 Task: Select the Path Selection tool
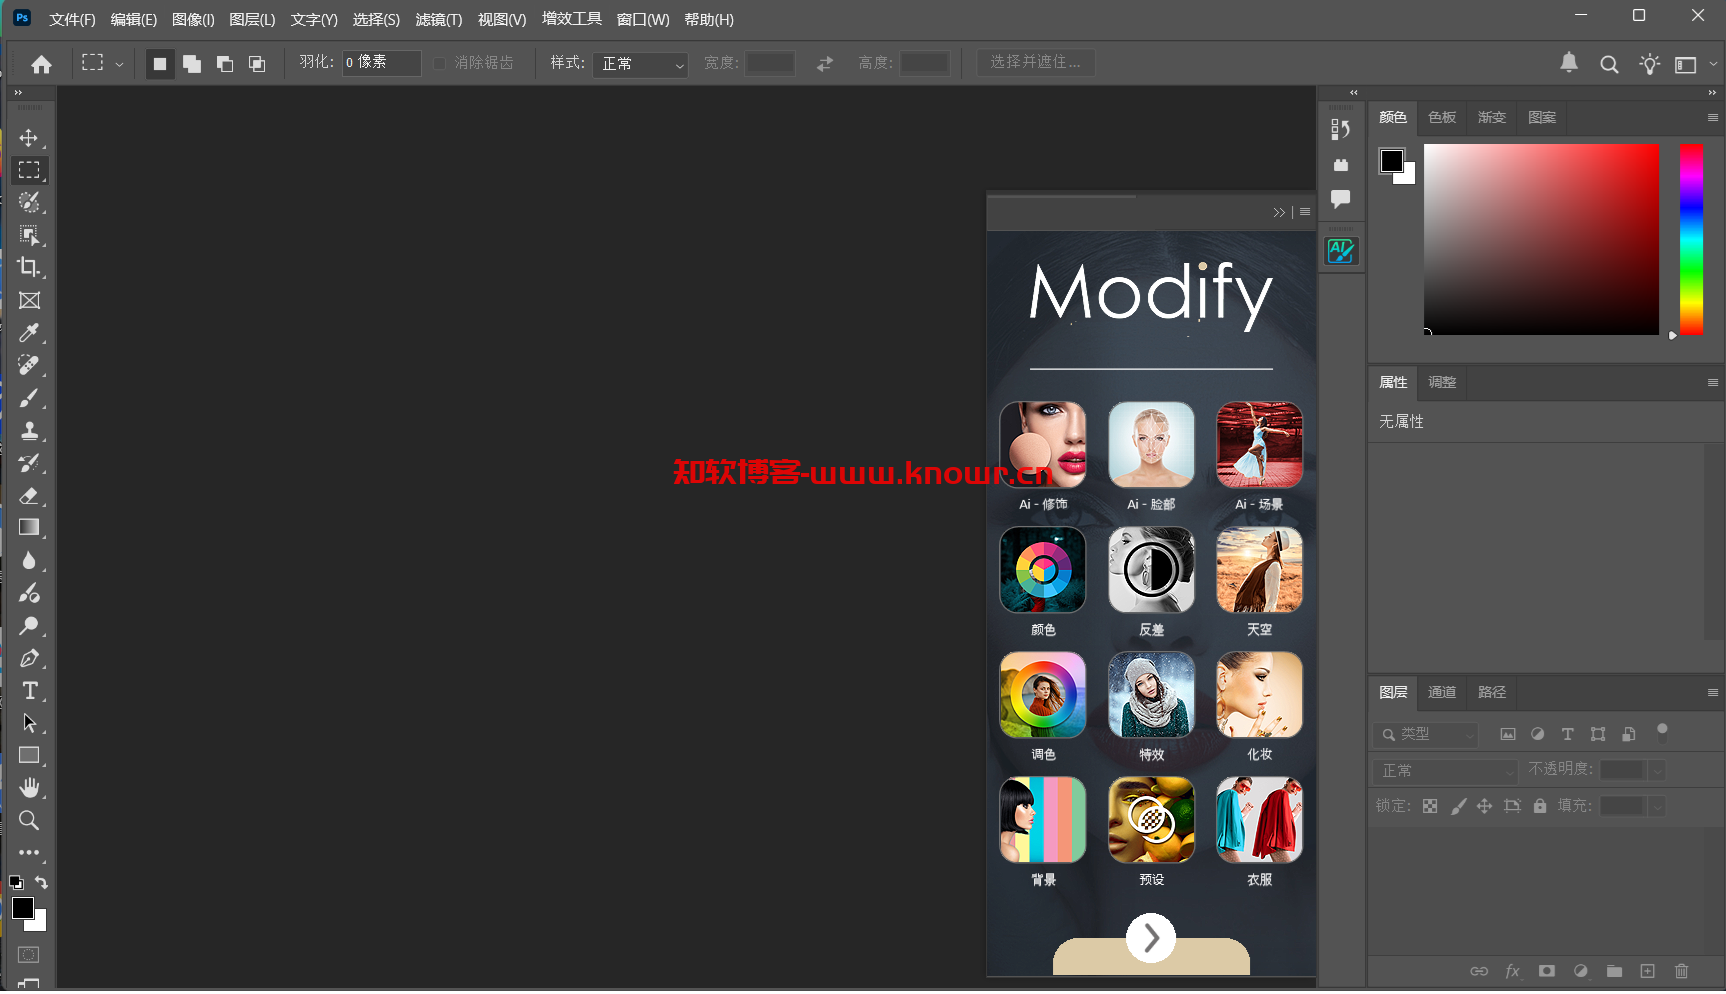(29, 722)
